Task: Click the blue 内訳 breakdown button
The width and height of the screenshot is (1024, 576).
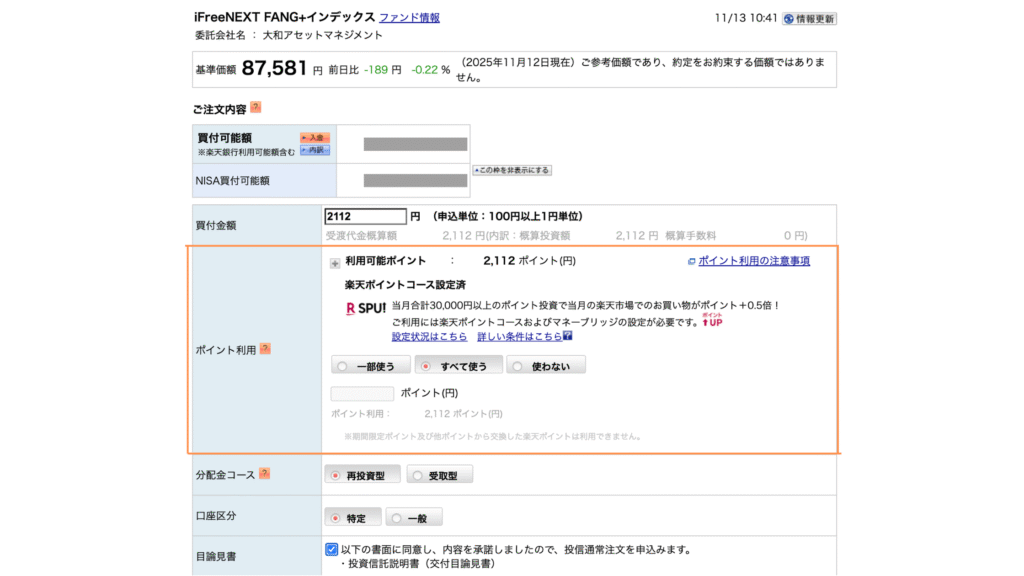Action: tap(315, 150)
